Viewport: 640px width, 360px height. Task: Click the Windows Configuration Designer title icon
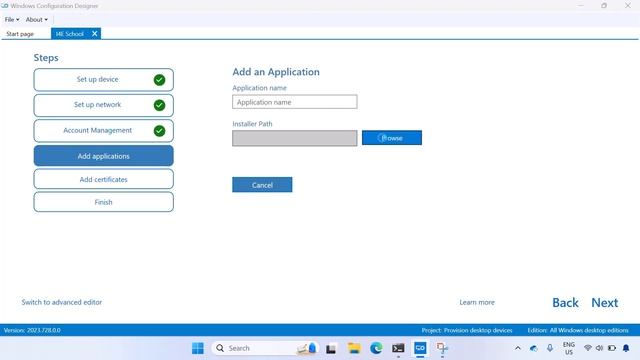click(x=4, y=6)
